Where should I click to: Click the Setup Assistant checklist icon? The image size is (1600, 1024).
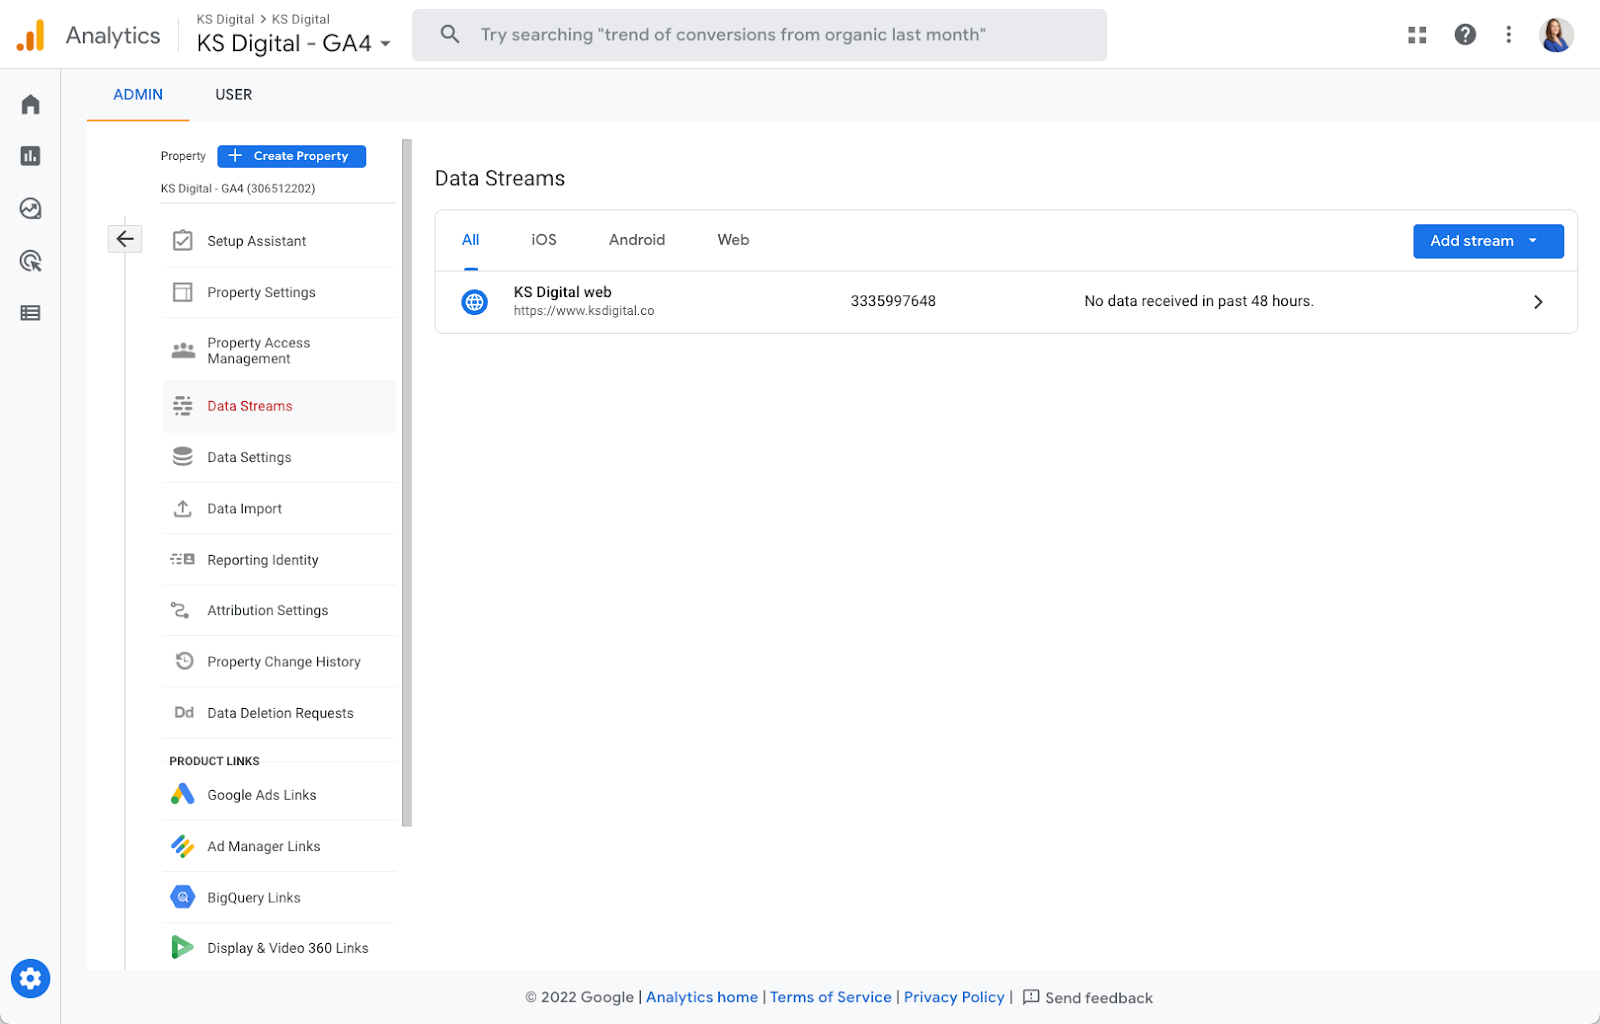pos(183,240)
